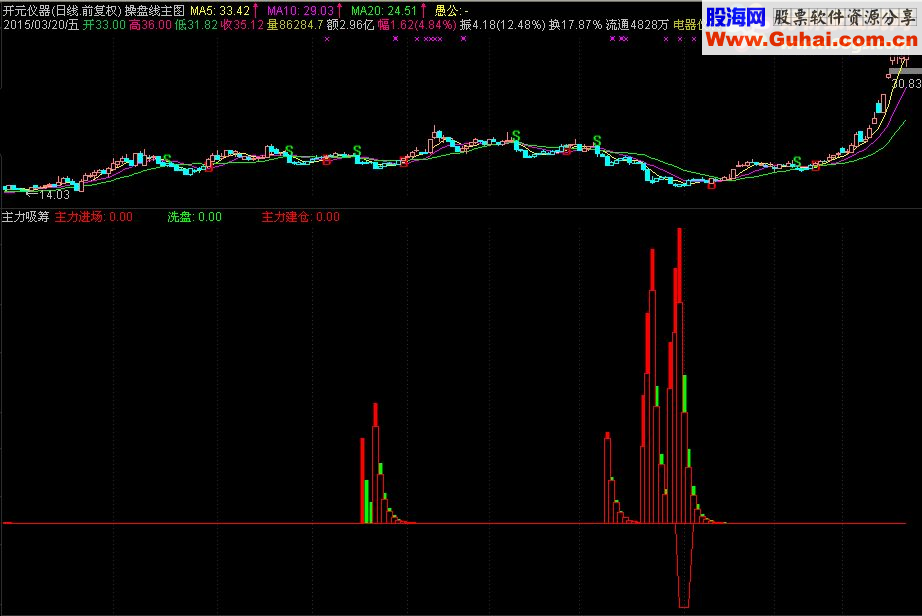
Task: Click the 股票软件资源分享 banner text
Action: click(844, 17)
